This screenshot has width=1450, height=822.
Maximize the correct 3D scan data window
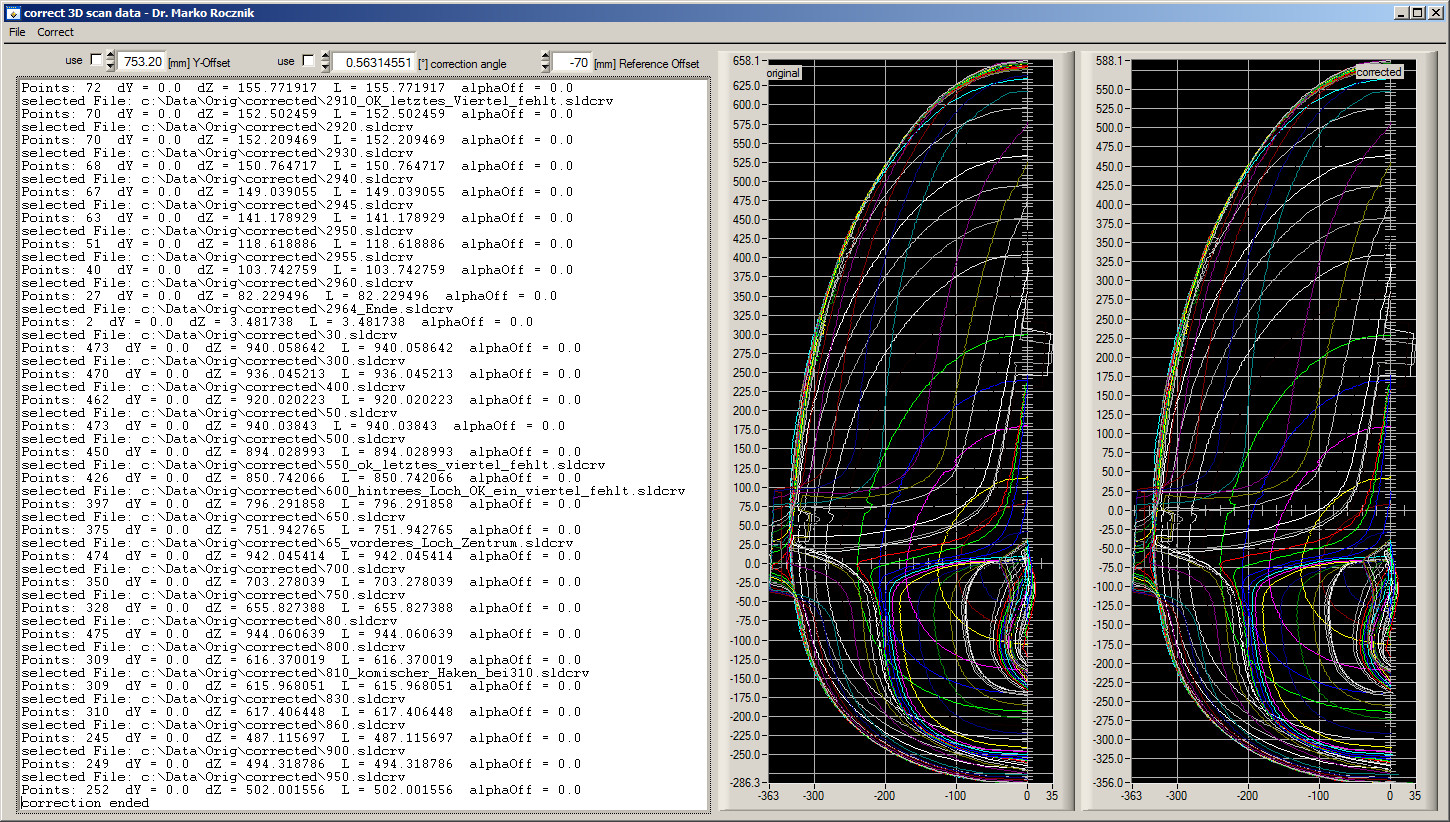(1416, 12)
